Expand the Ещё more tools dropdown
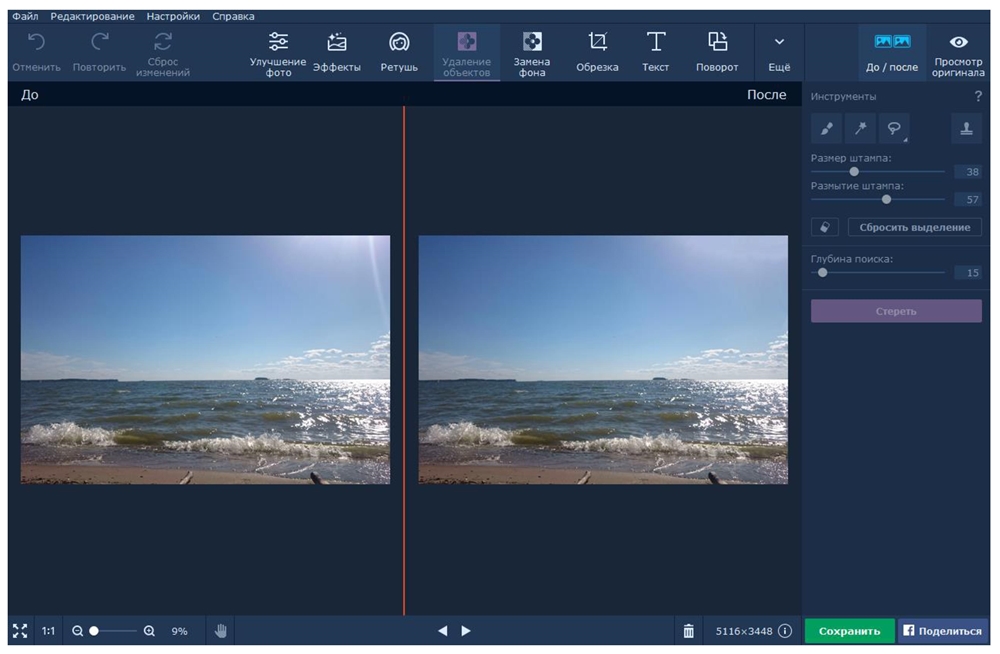This screenshot has height=654, width=1000. pyautogui.click(x=779, y=52)
